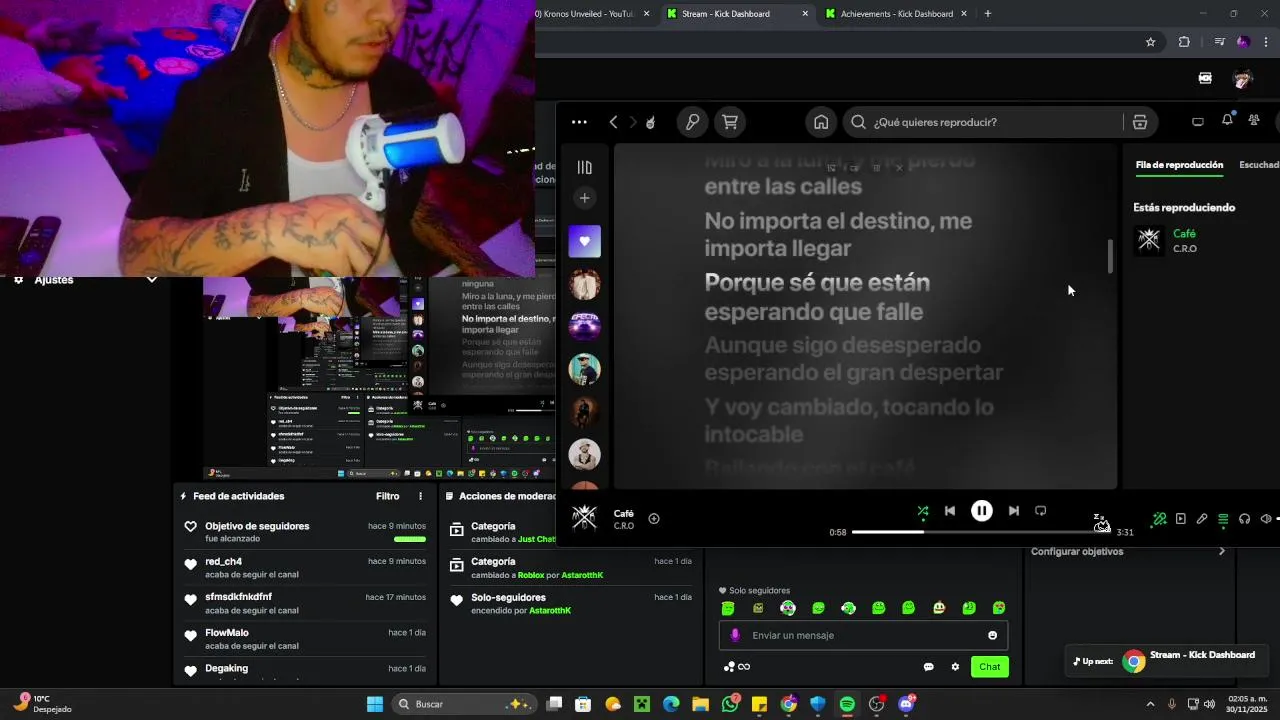
Task: Insert the first green Kick emote
Action: 728,608
